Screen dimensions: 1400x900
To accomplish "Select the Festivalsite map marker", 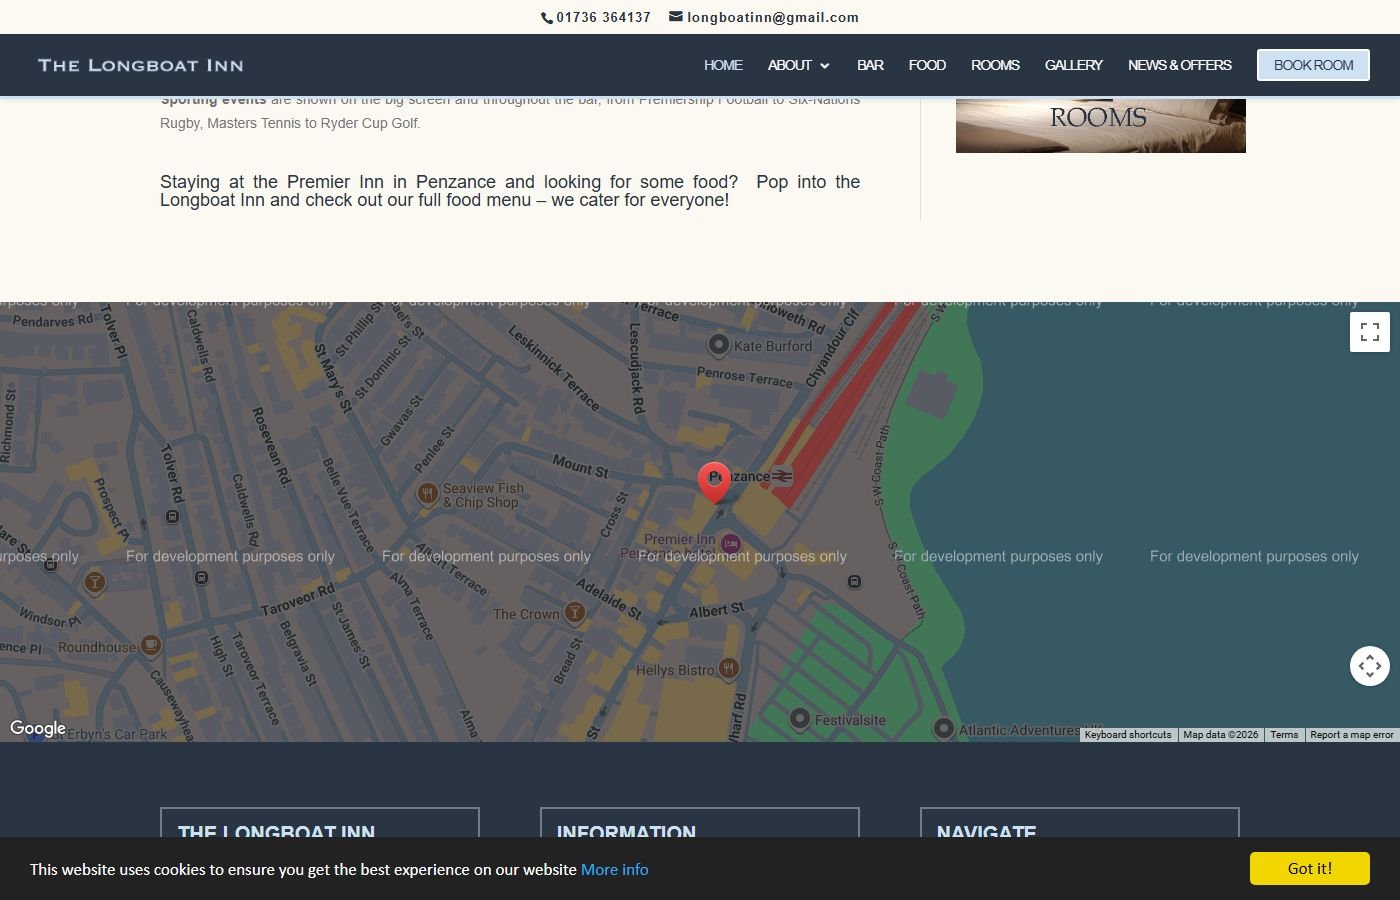I will (799, 718).
